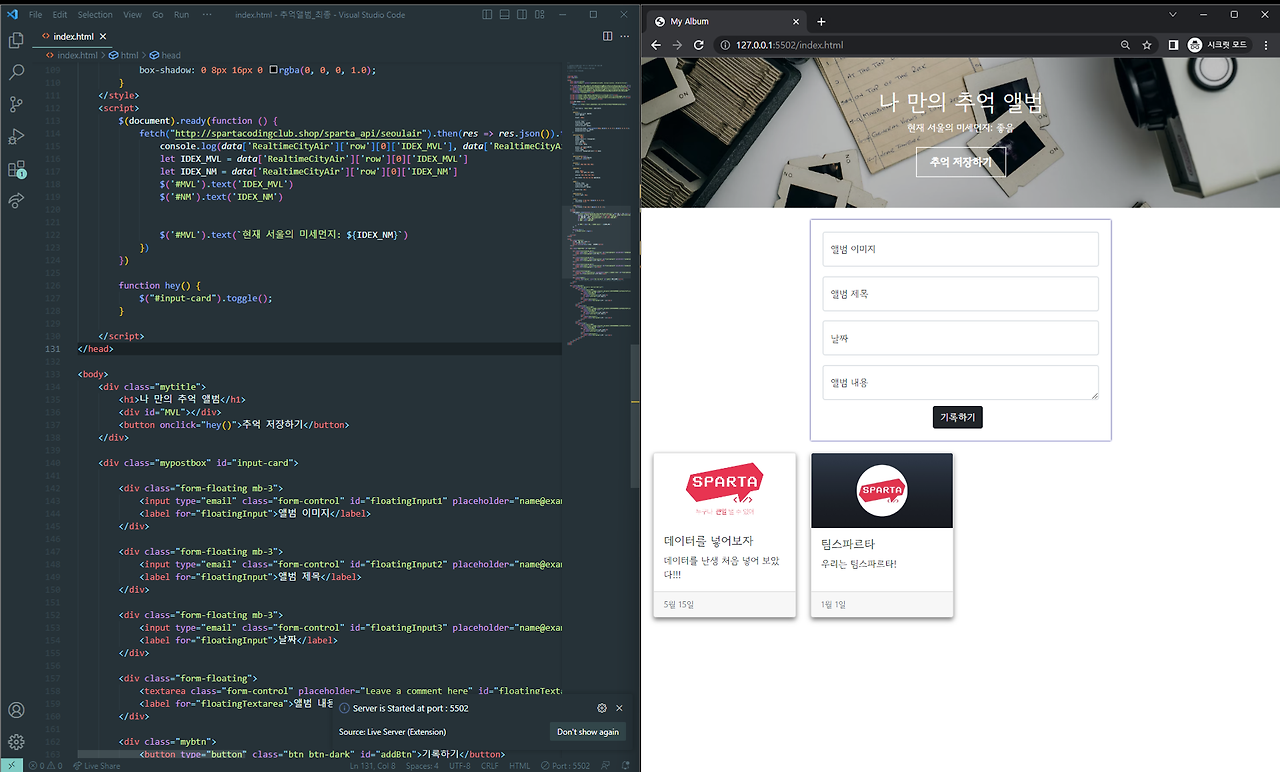Click the 날짜 input field

(960, 338)
